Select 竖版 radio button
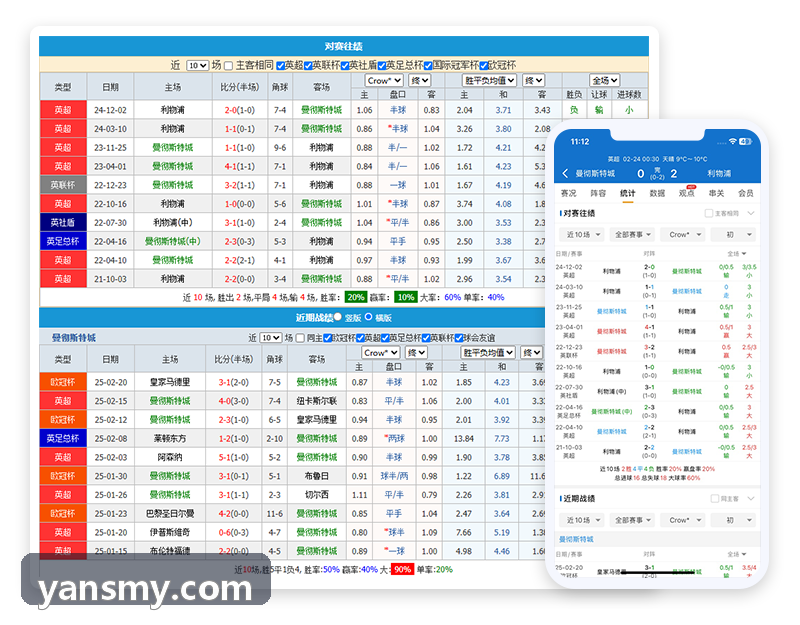800x625 pixels. point(338,317)
